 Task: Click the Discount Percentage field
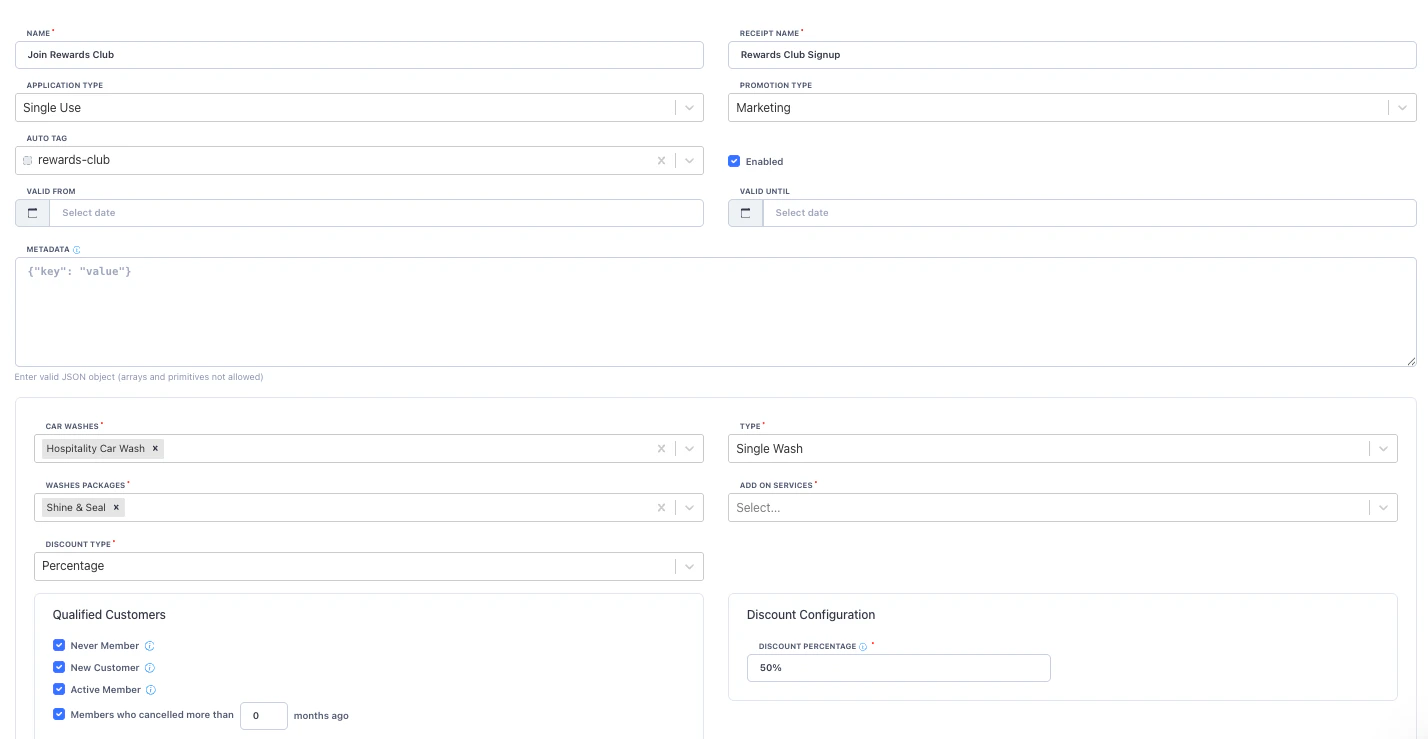coord(898,668)
